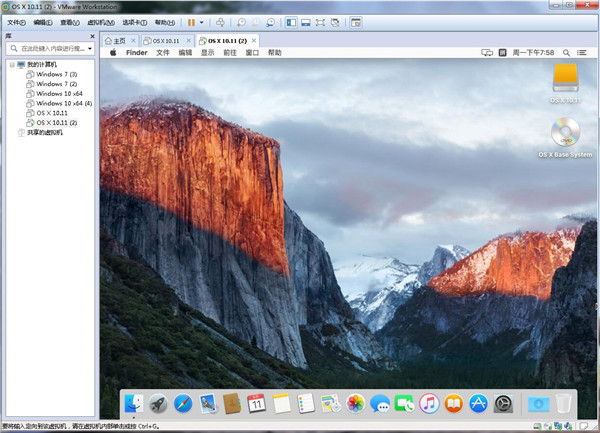Viewport: 600px width, 433px height.
Task: Collapse 我的计算机 tree node
Action: pyautogui.click(x=12, y=65)
